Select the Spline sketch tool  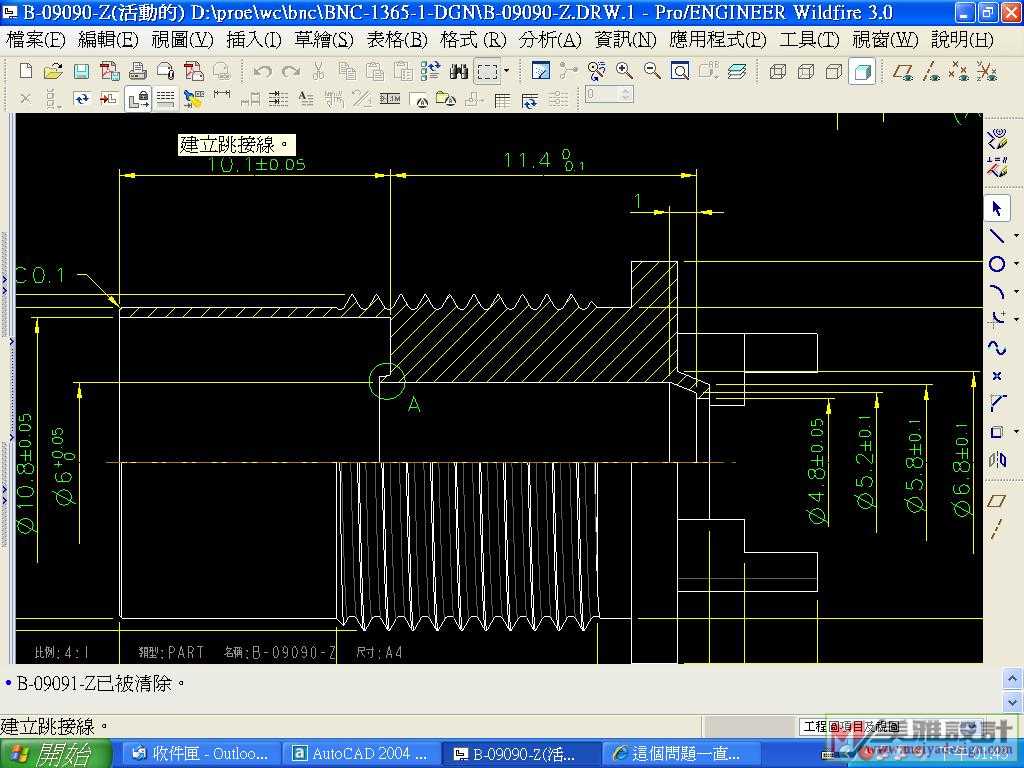pyautogui.click(x=997, y=347)
